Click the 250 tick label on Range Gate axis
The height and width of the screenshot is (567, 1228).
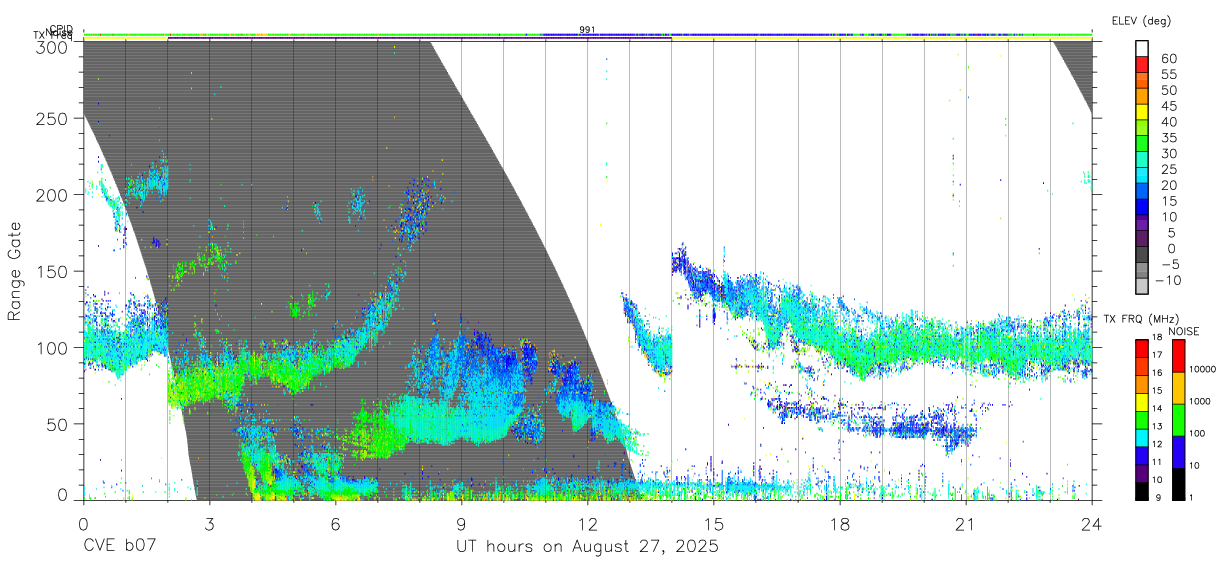pos(52,118)
